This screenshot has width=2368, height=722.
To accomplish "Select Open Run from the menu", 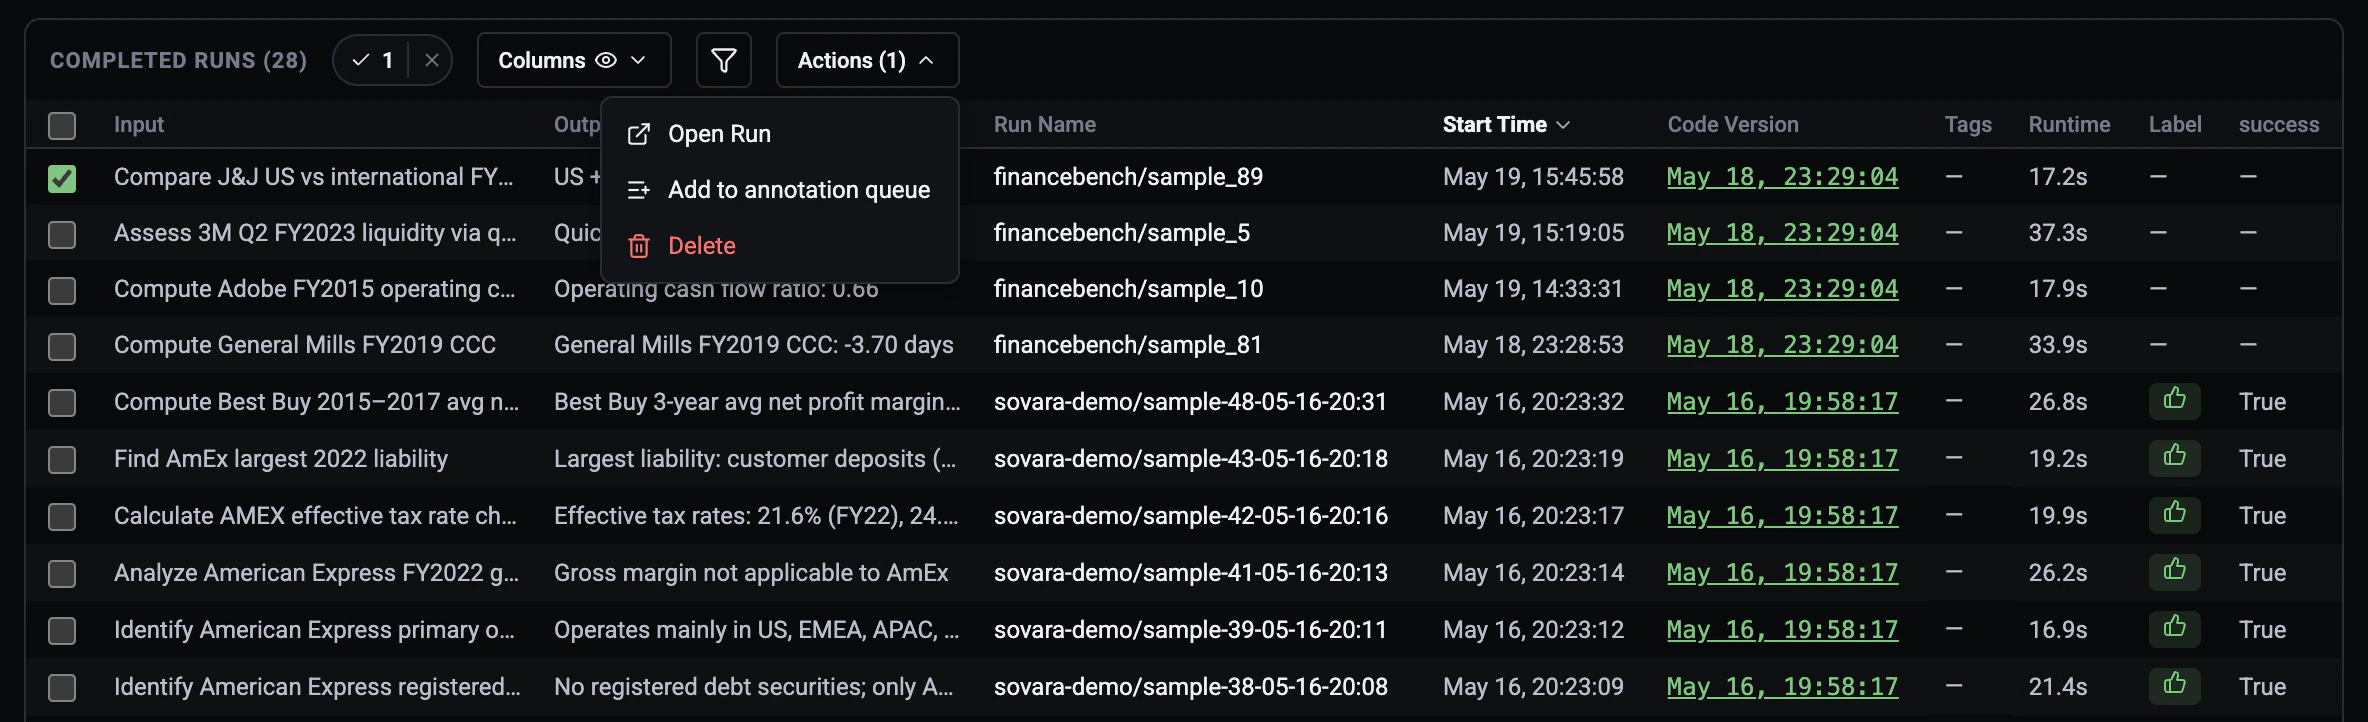I will (780, 134).
